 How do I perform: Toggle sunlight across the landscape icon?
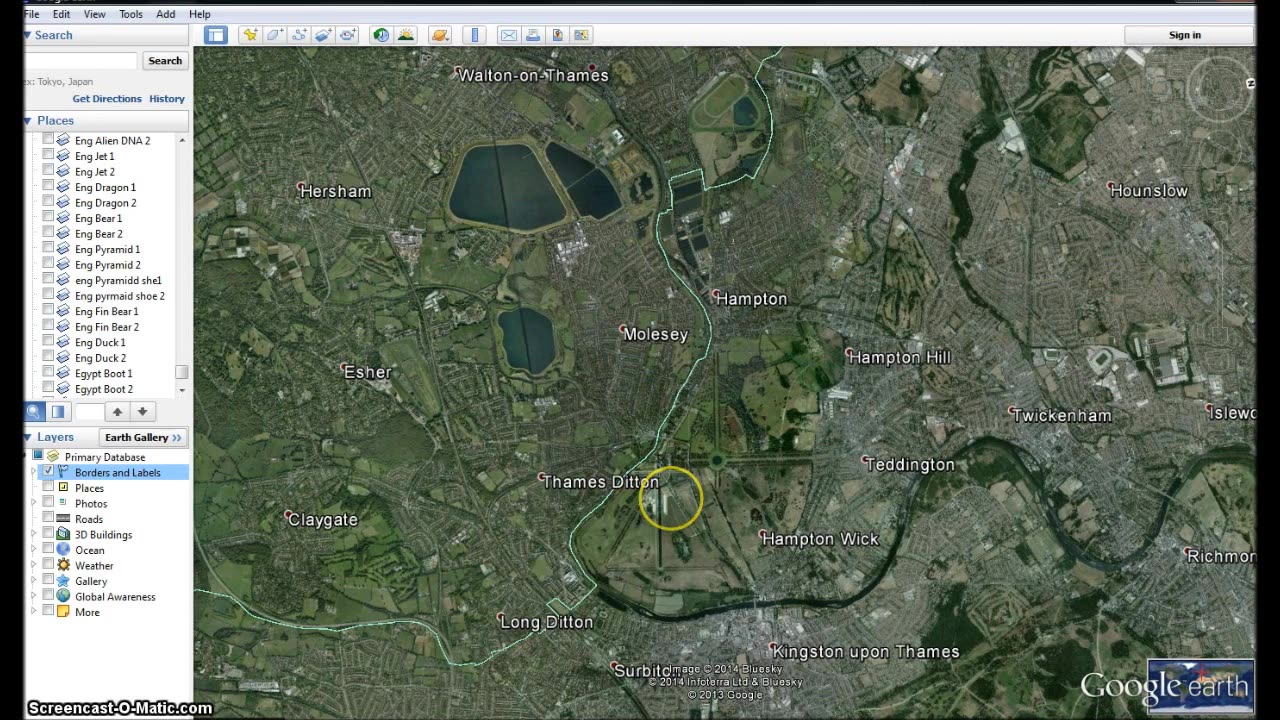405,35
